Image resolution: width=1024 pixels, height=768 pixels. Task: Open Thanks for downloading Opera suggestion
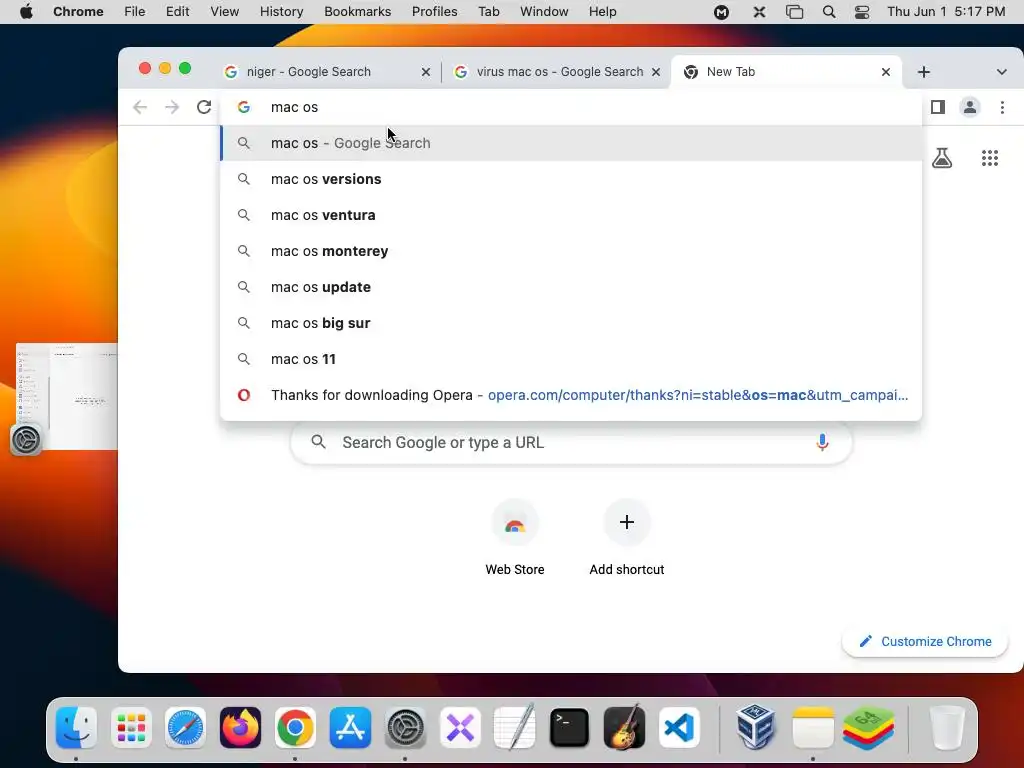coord(571,395)
